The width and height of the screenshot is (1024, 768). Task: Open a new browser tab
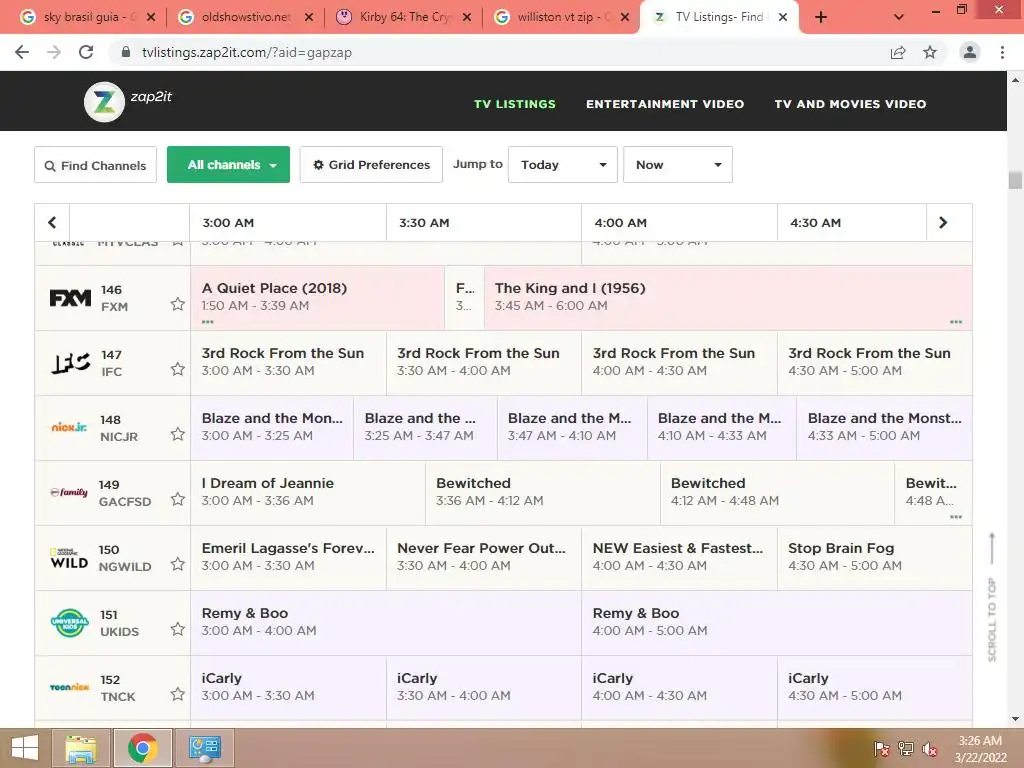click(x=821, y=17)
